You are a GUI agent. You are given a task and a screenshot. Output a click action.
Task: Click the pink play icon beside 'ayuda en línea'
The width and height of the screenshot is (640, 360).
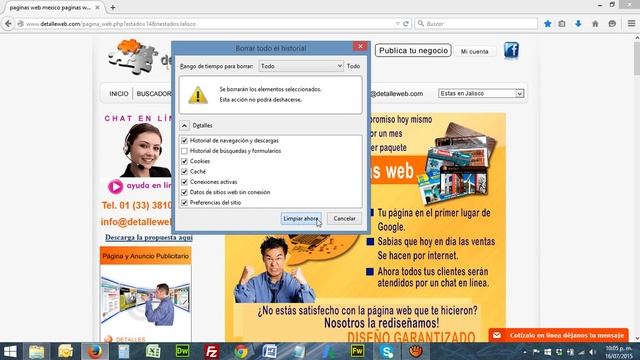(x=115, y=187)
